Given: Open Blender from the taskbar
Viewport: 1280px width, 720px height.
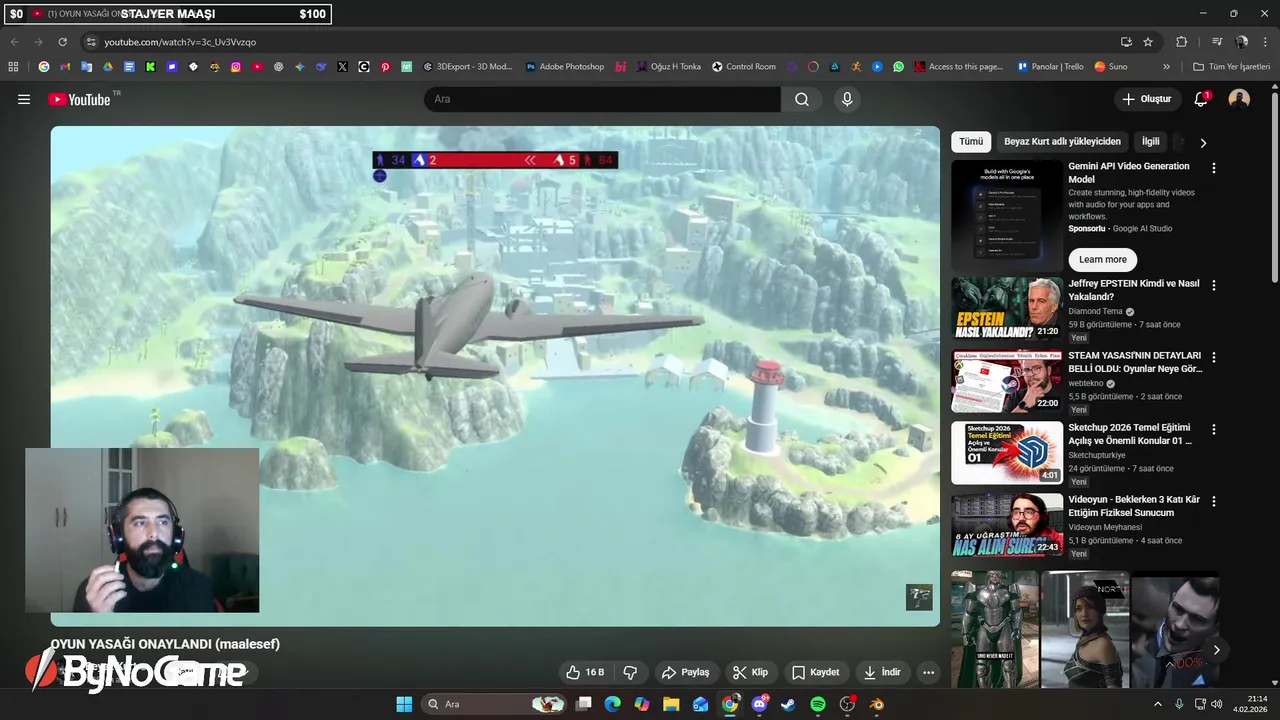Looking at the screenshot, I should (877, 704).
